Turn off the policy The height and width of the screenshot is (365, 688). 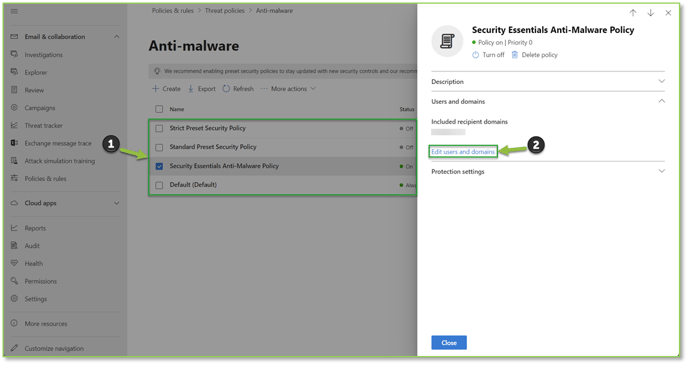click(x=488, y=55)
